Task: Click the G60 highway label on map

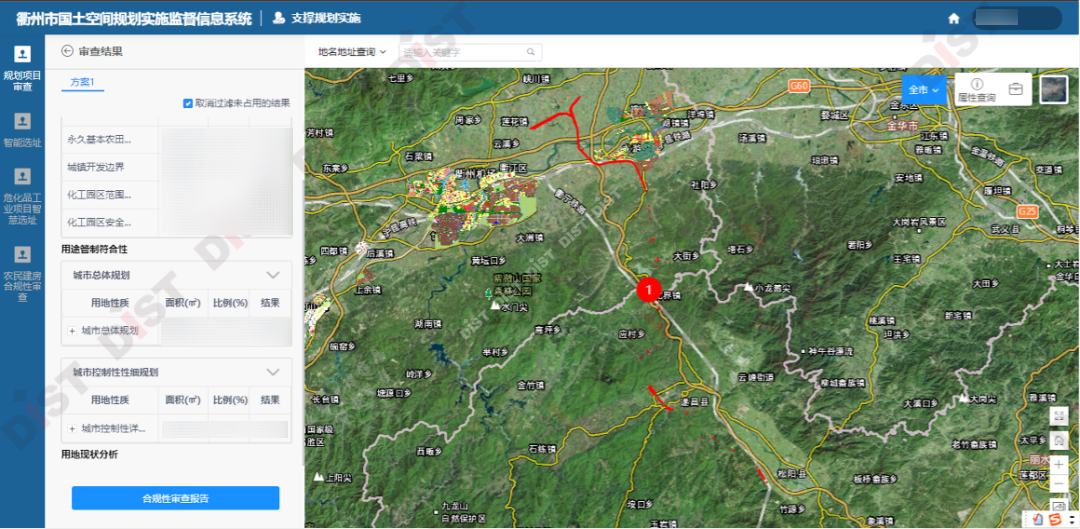Action: pyautogui.click(x=800, y=86)
